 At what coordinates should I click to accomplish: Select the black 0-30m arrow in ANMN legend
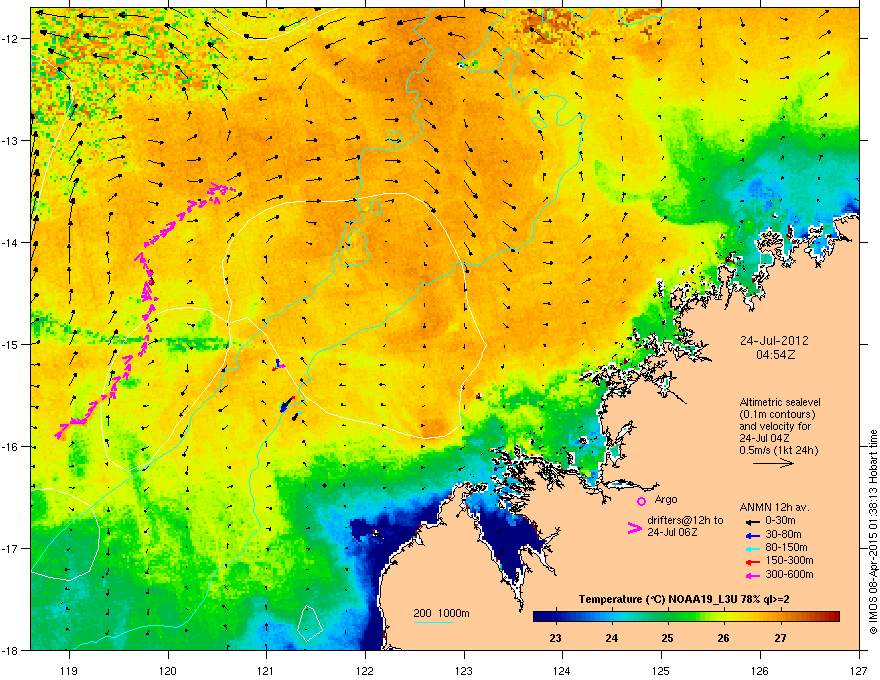[753, 522]
